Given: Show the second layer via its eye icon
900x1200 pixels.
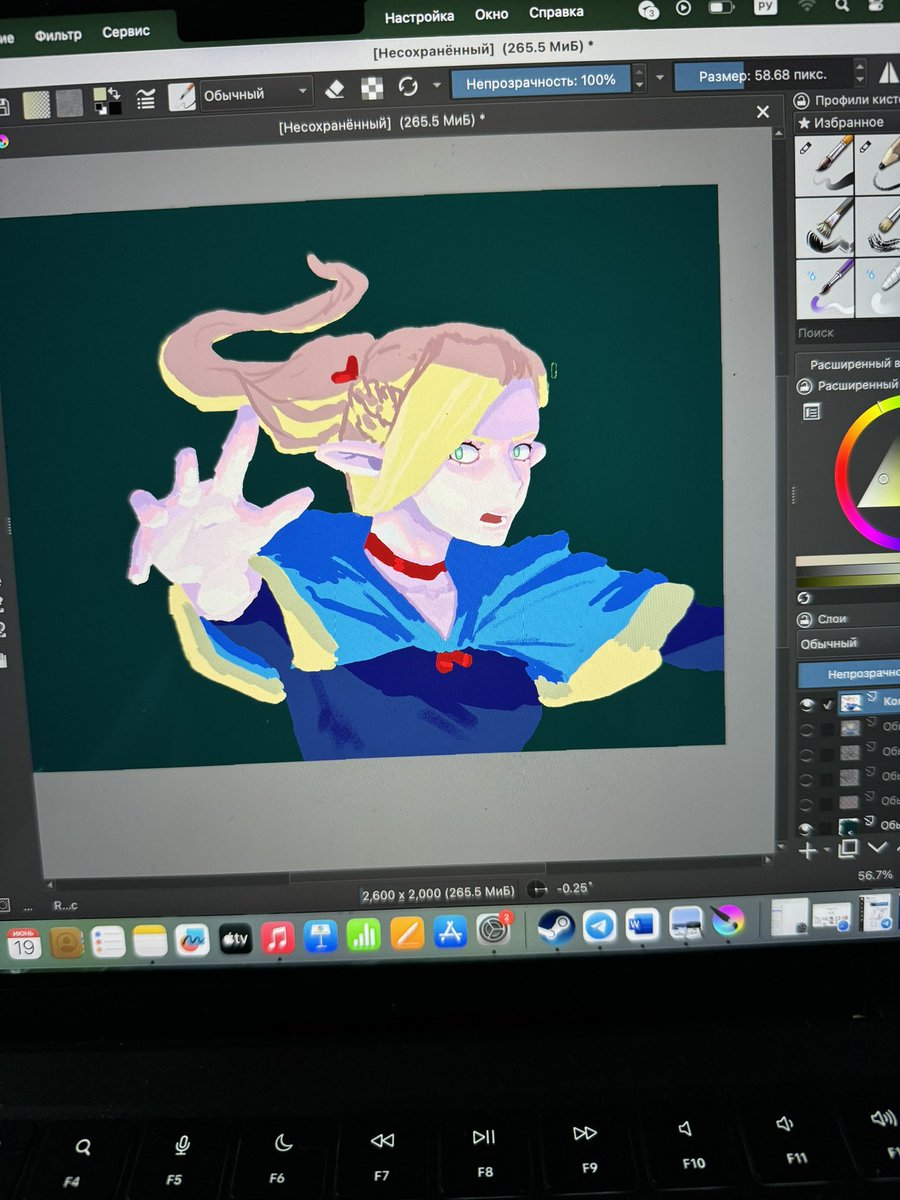Looking at the screenshot, I should pos(807,729).
